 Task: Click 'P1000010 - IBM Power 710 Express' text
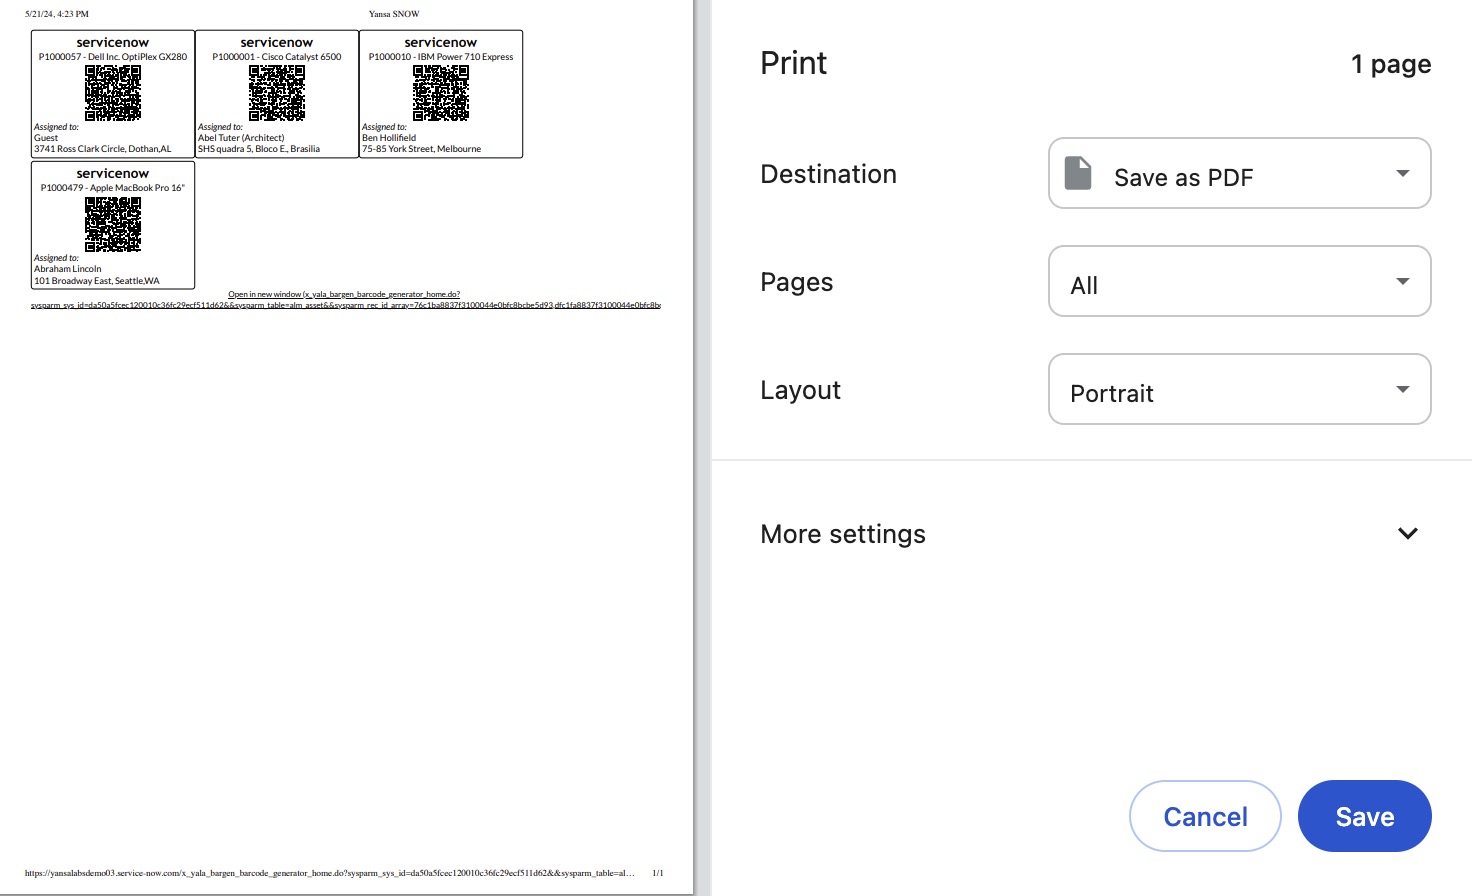(441, 57)
